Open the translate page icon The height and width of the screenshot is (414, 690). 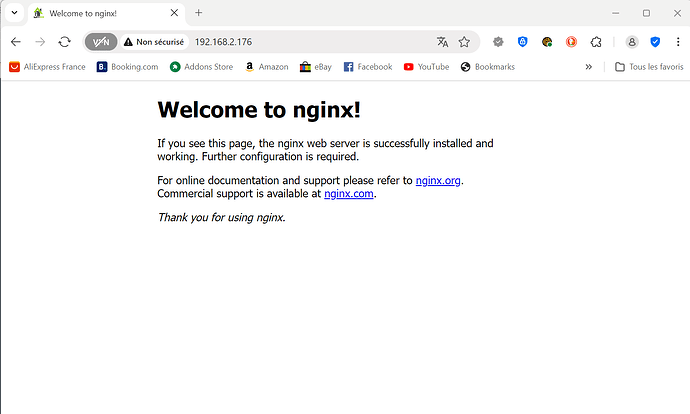[442, 42]
